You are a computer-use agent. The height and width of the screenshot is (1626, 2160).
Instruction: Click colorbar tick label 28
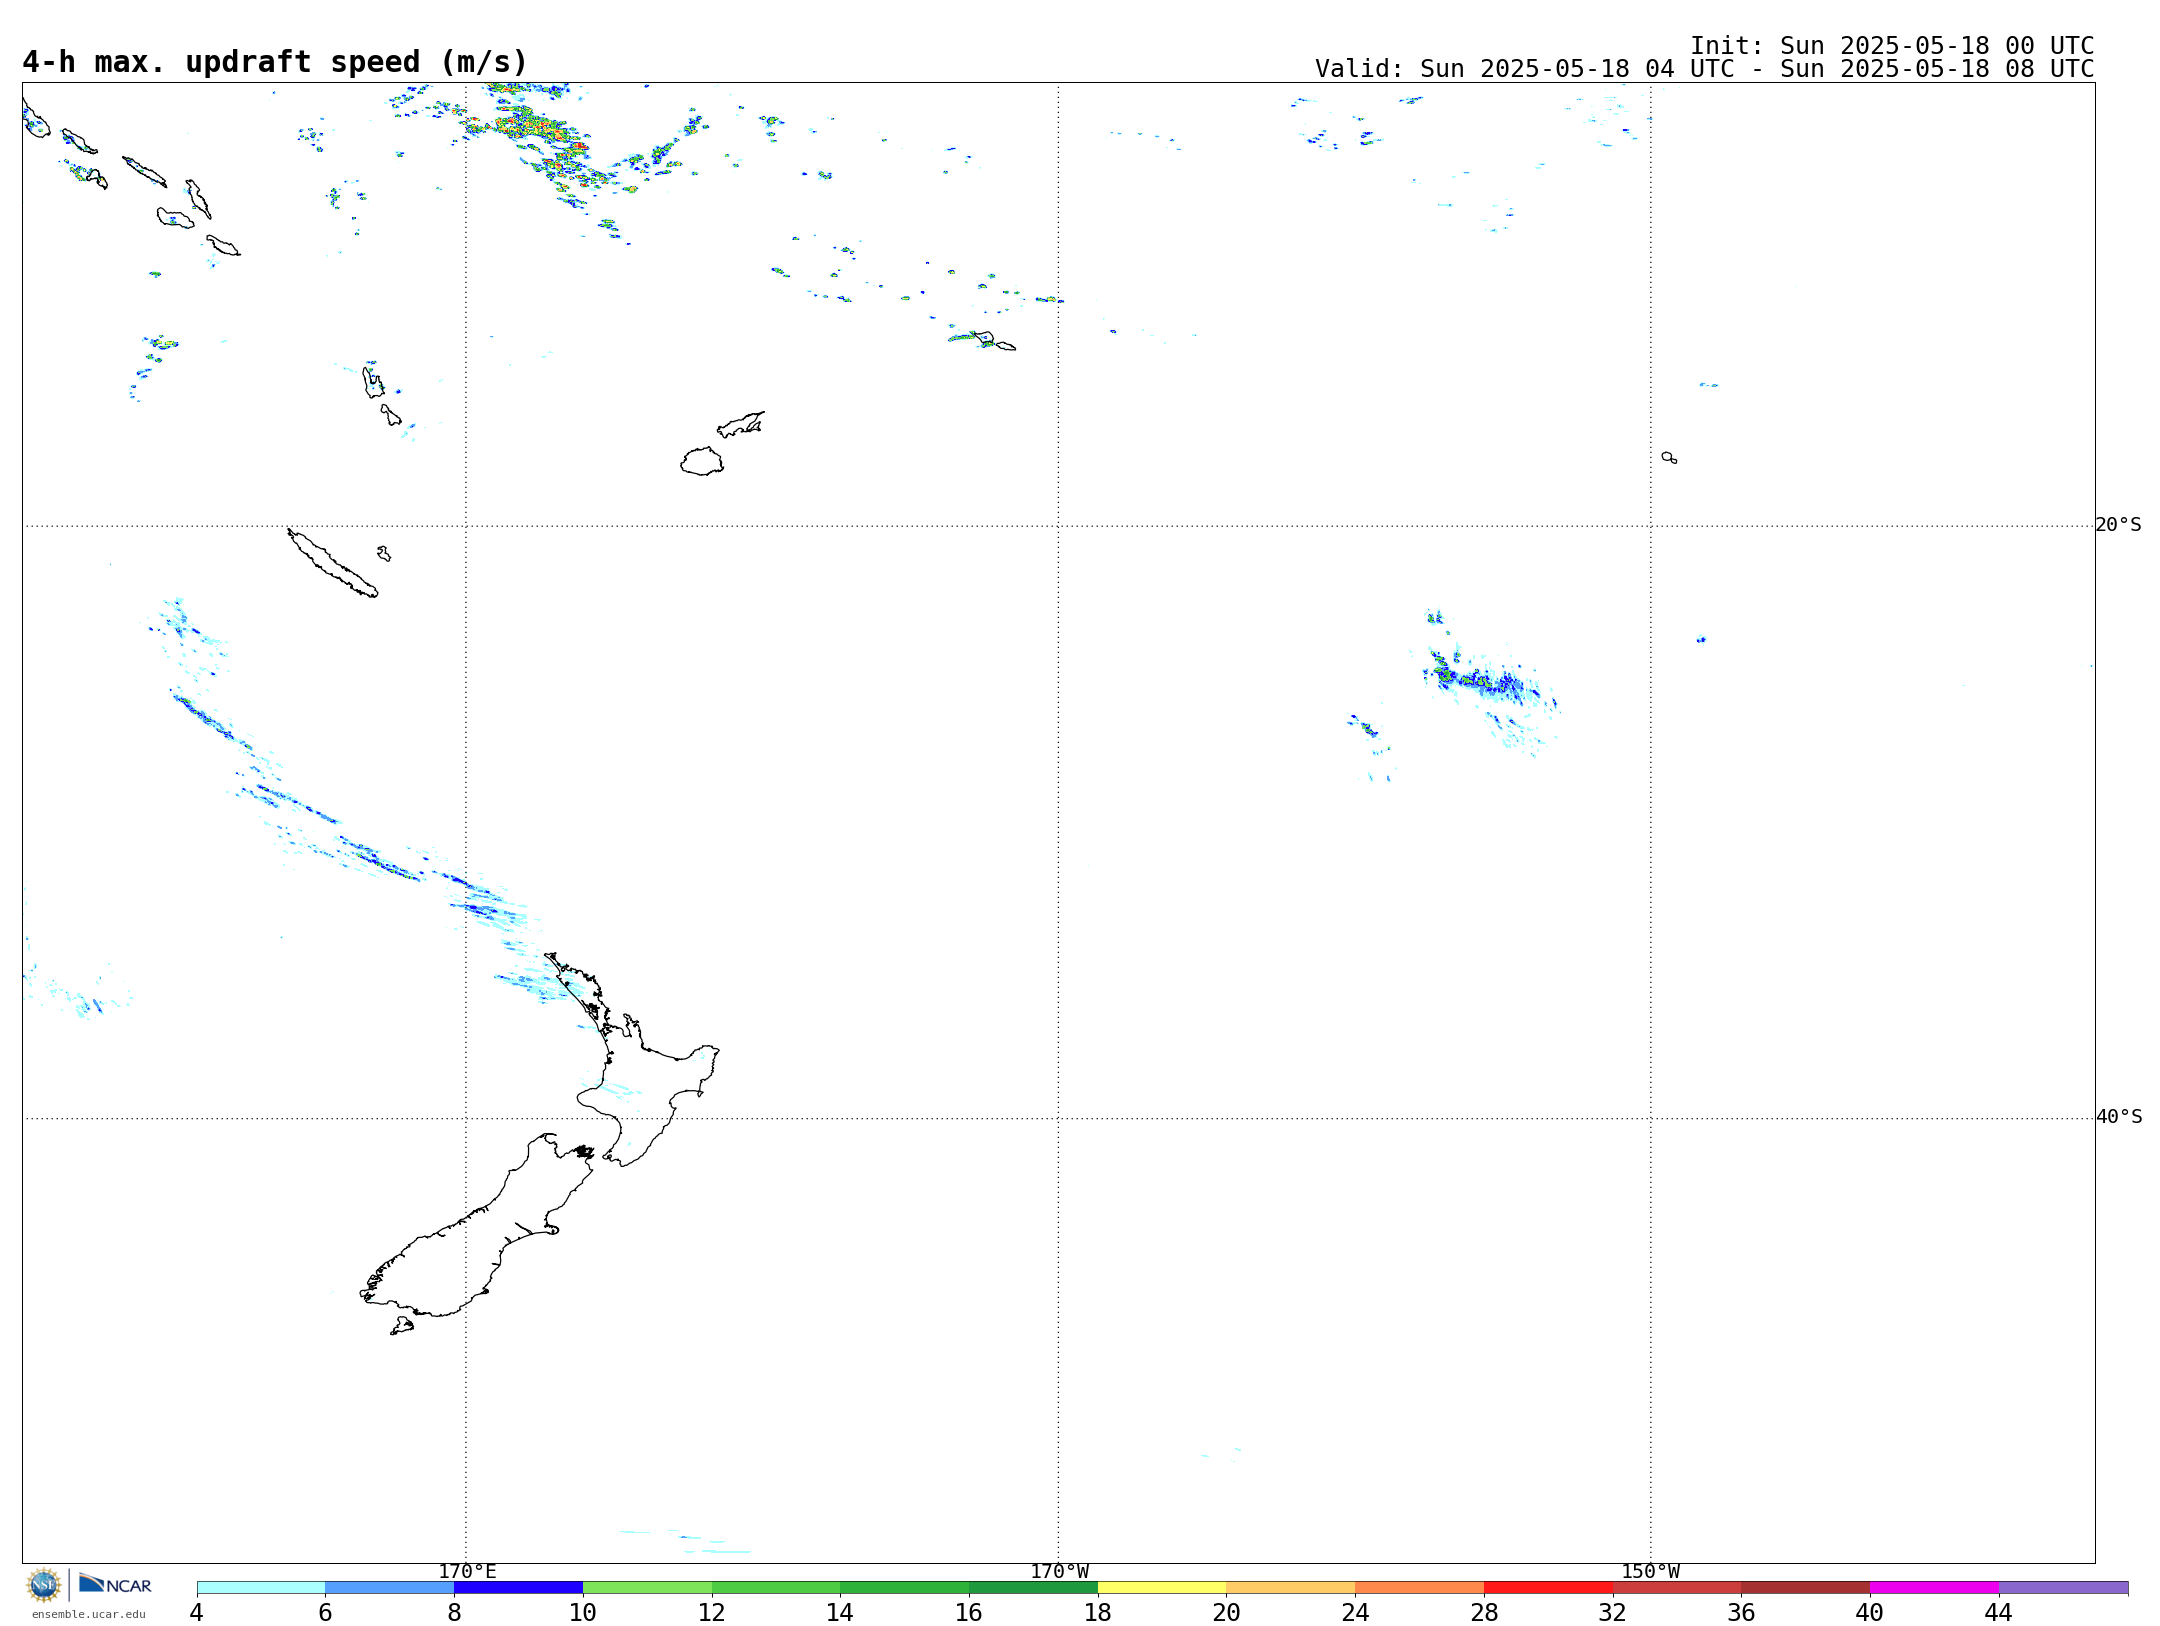(x=1484, y=1612)
